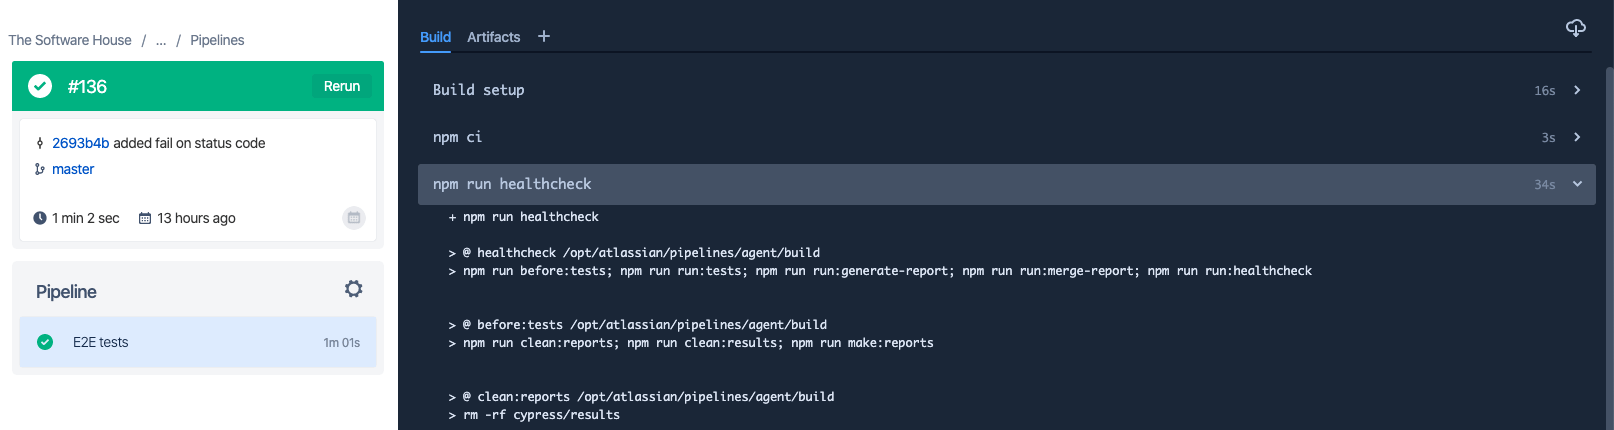Click the plus icon next to Artifacts

(544, 36)
